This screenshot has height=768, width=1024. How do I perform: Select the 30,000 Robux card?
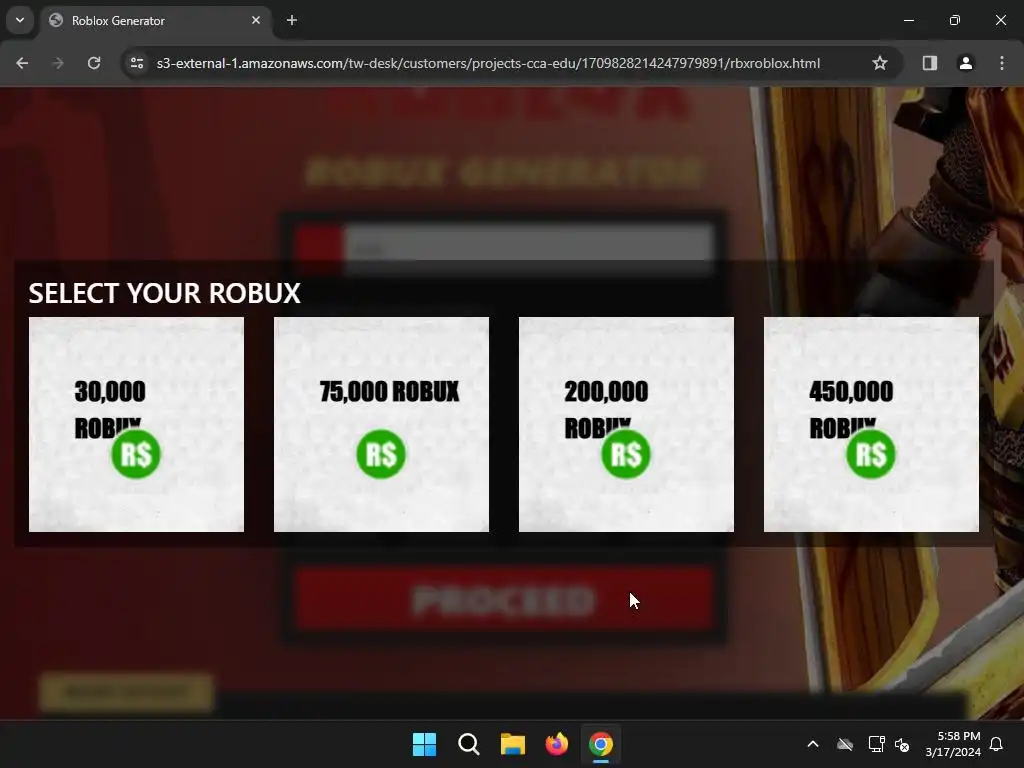(x=136, y=424)
